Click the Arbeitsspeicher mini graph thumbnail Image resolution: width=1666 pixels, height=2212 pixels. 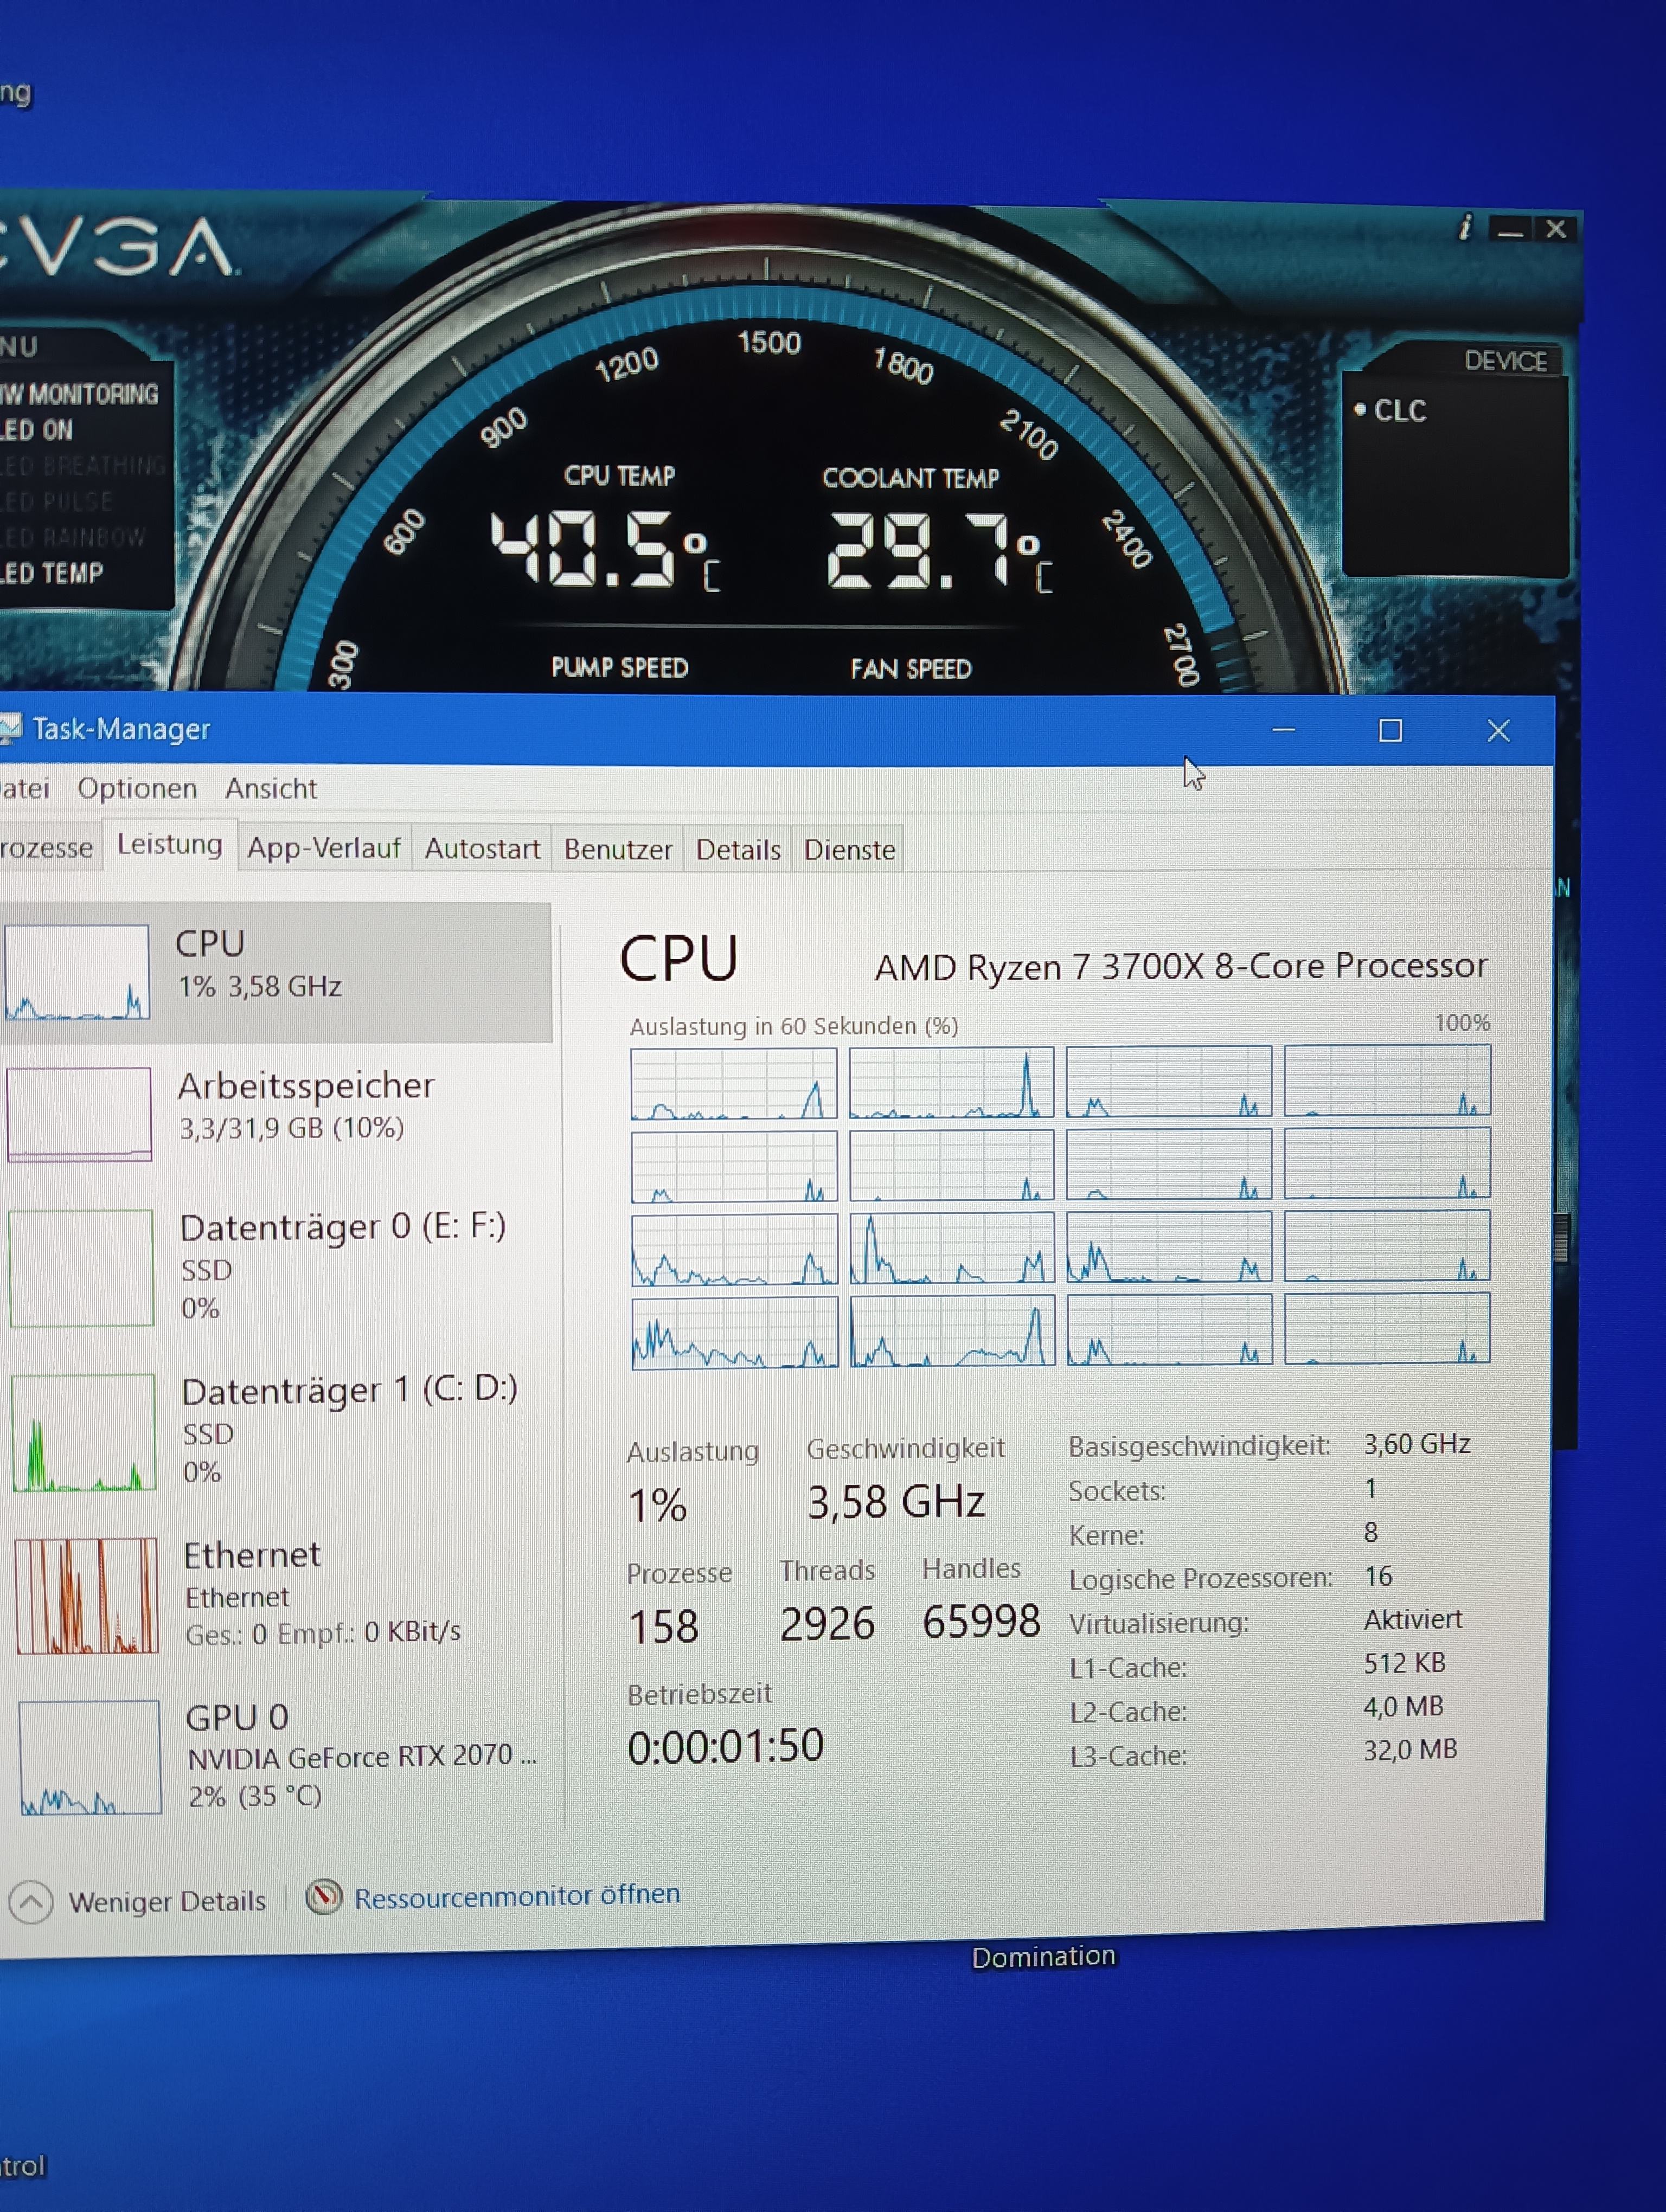(80, 1114)
